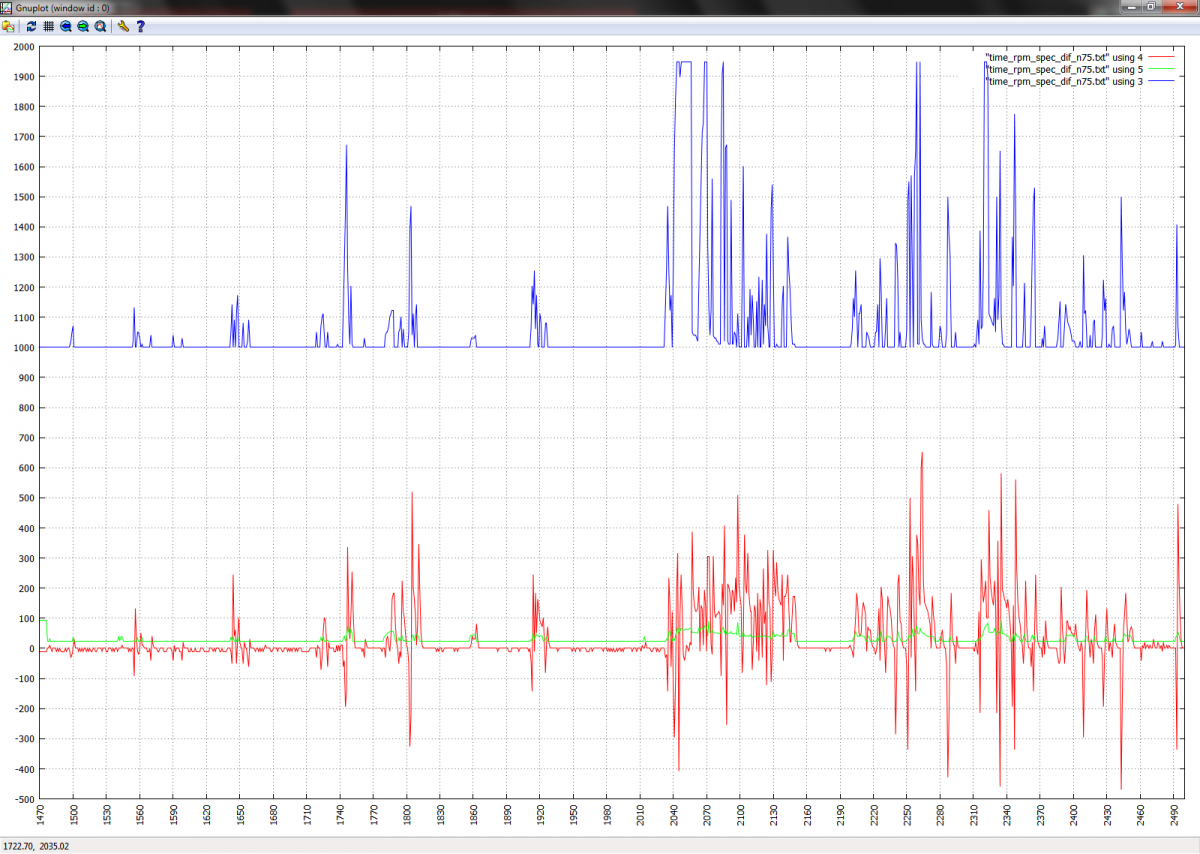This screenshot has width=1200, height=854.
Task: Click the x-axis label 2040
Action: [673, 817]
